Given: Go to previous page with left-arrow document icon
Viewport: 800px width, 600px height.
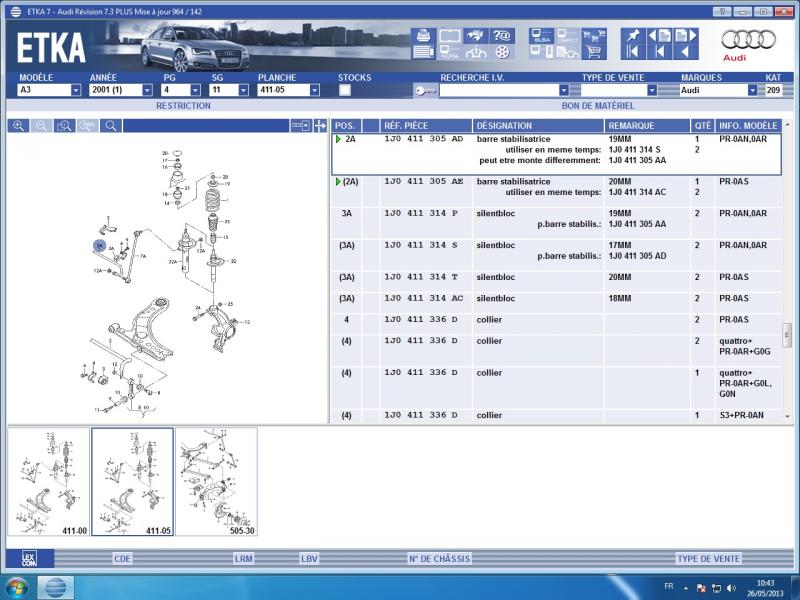Looking at the screenshot, I should tap(659, 36).
